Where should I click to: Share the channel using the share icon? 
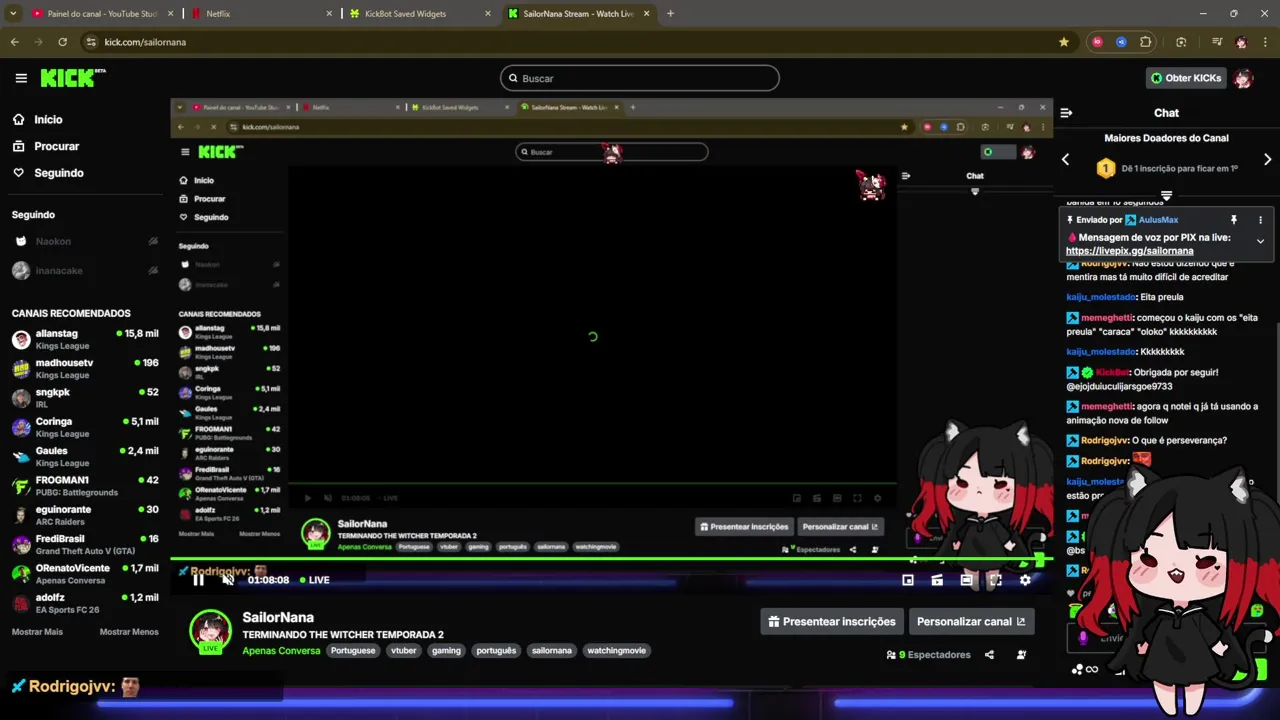tap(989, 655)
